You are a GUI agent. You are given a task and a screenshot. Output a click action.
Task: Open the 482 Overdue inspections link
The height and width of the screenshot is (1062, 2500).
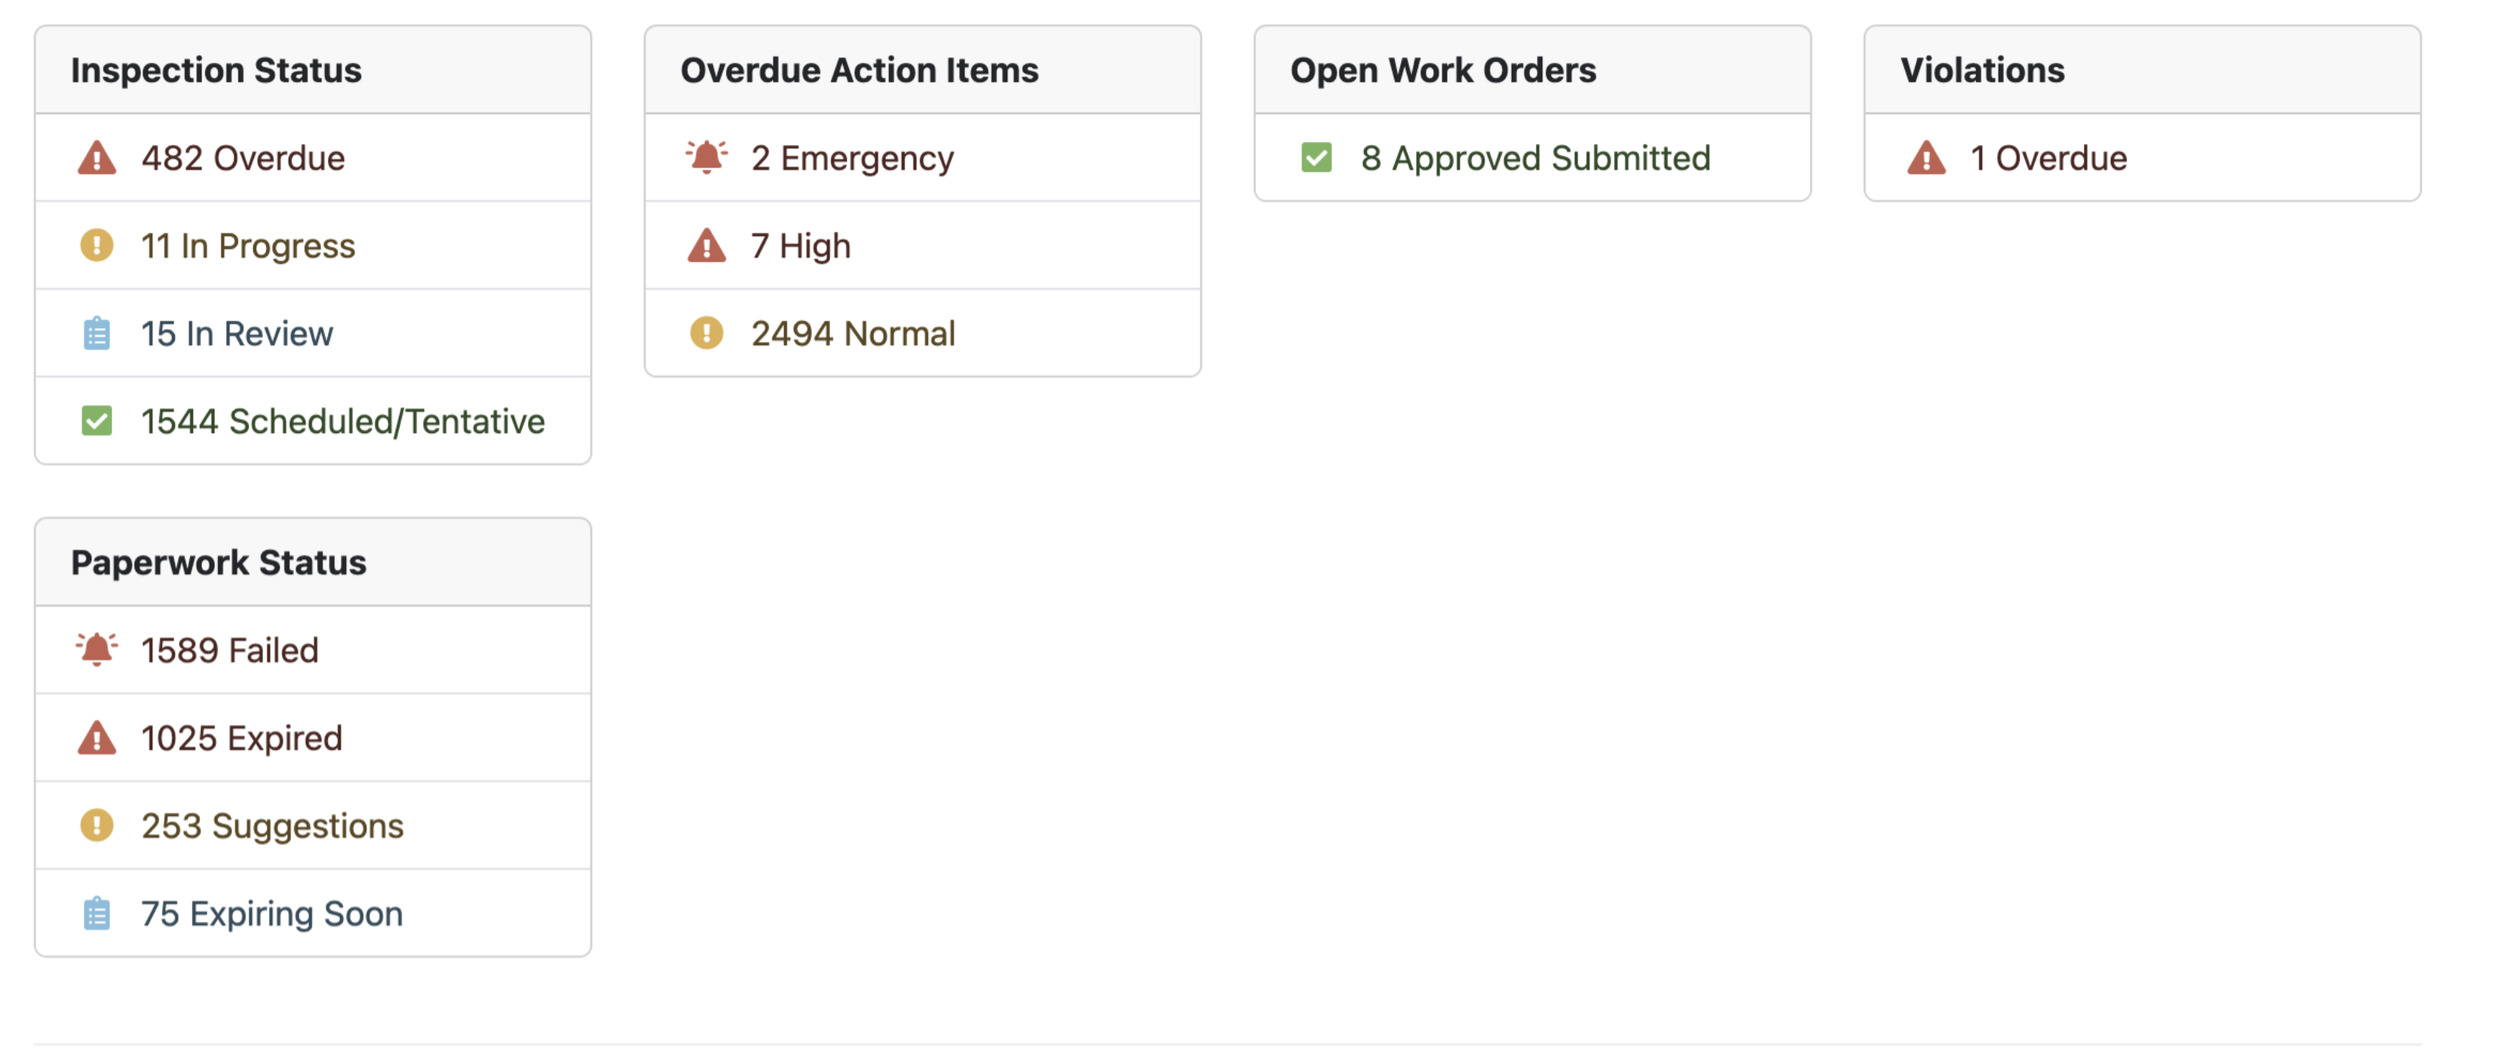point(243,158)
